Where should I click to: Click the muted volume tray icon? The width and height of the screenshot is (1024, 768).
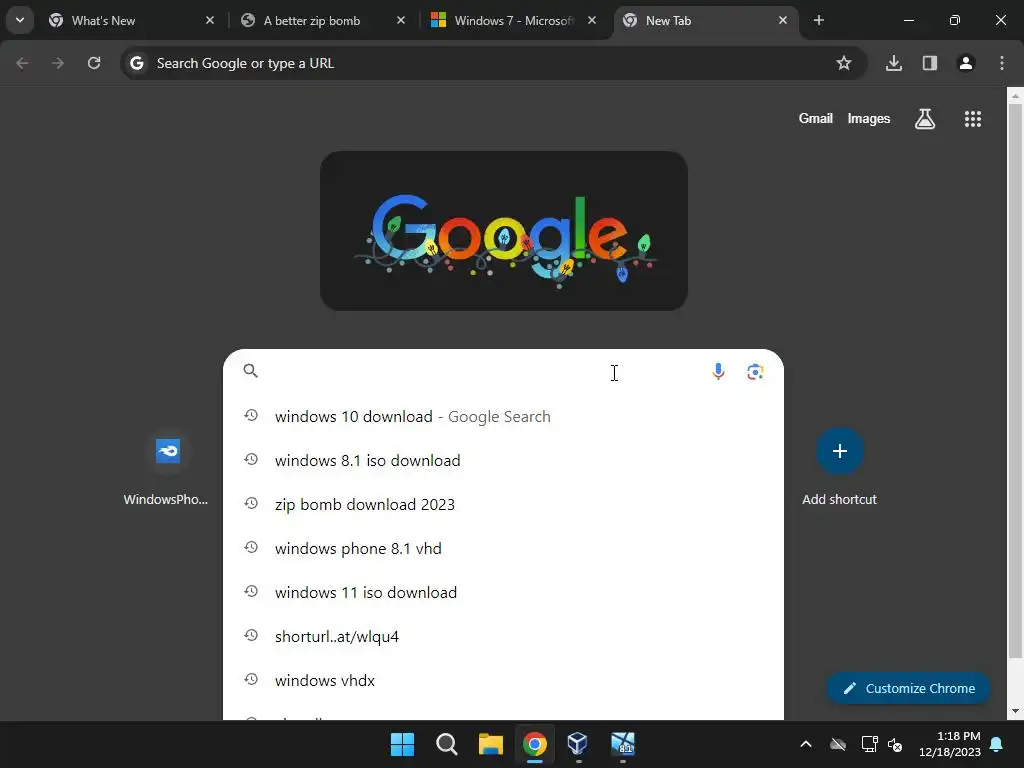895,744
